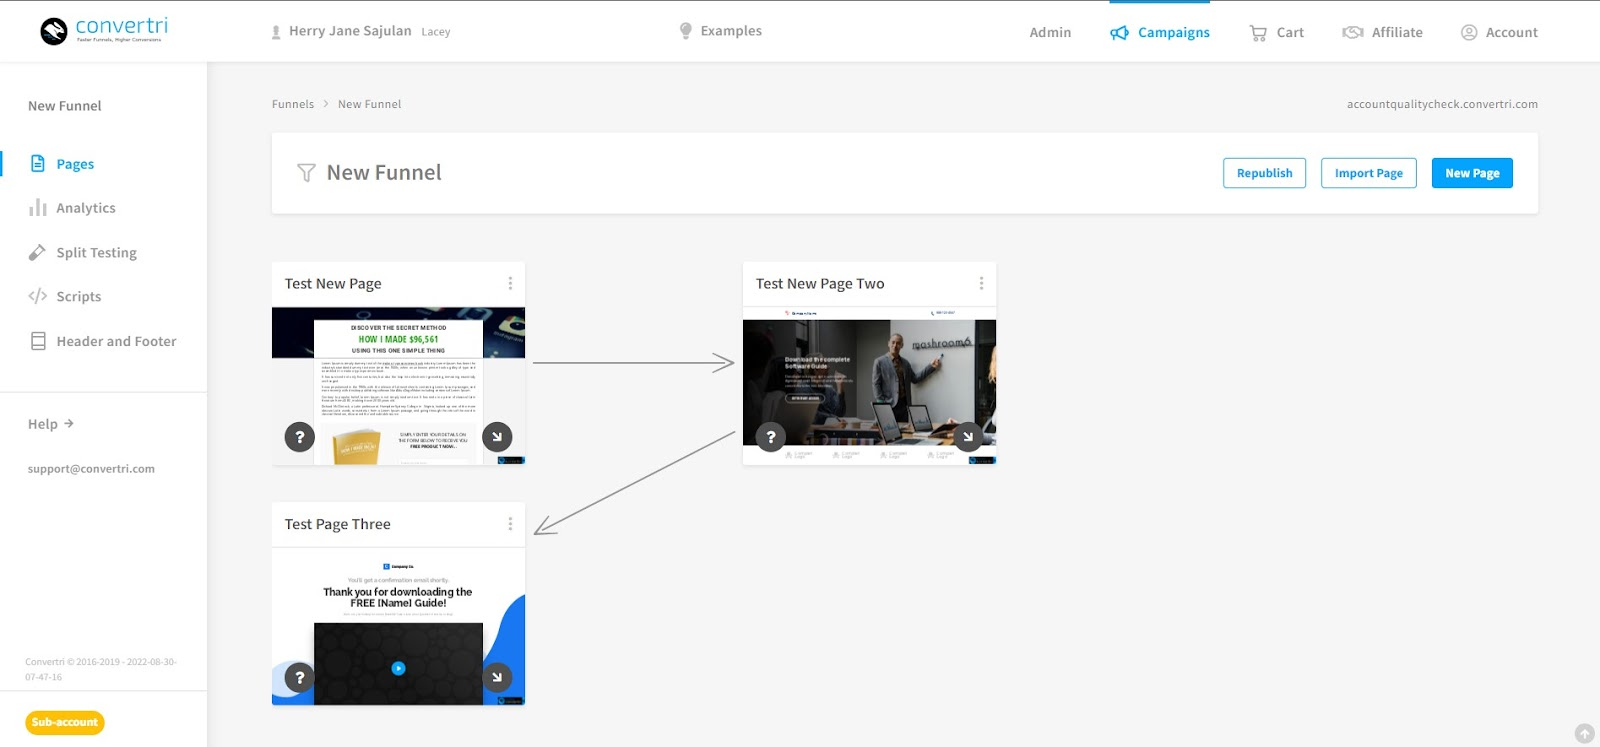Click the help question icon on Test New Page
The width and height of the screenshot is (1600, 747).
[300, 437]
